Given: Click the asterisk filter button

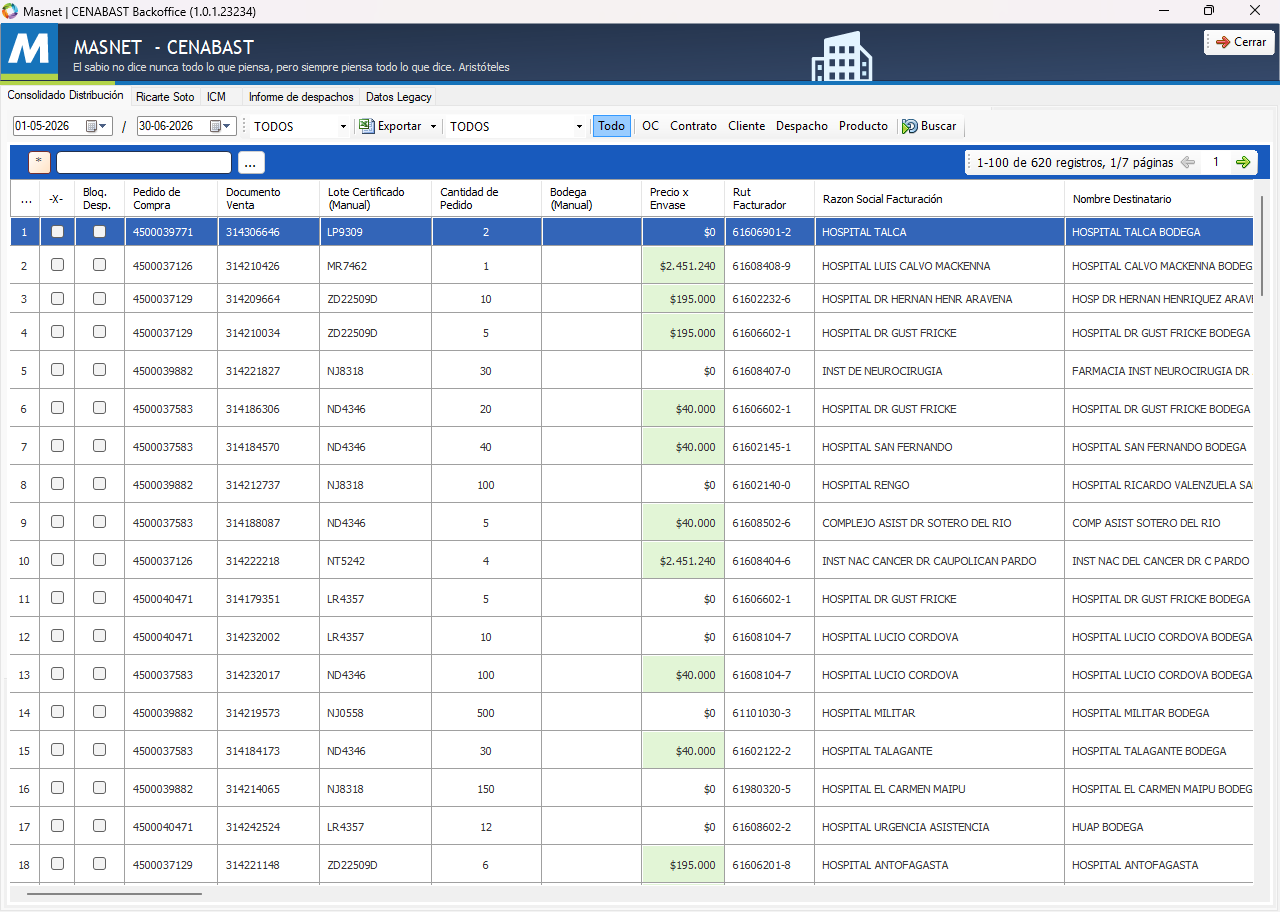Looking at the screenshot, I should (x=40, y=162).
